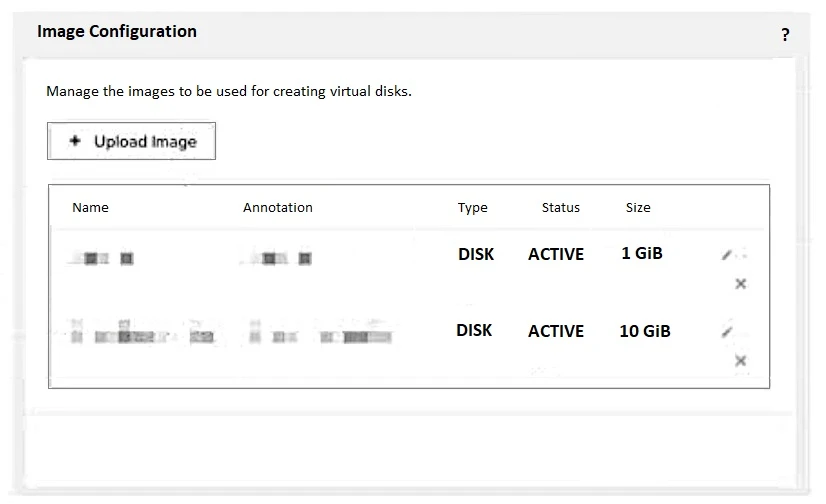The height and width of the screenshot is (504, 826).
Task: Open help with the question mark icon
Action: pyautogui.click(x=786, y=35)
